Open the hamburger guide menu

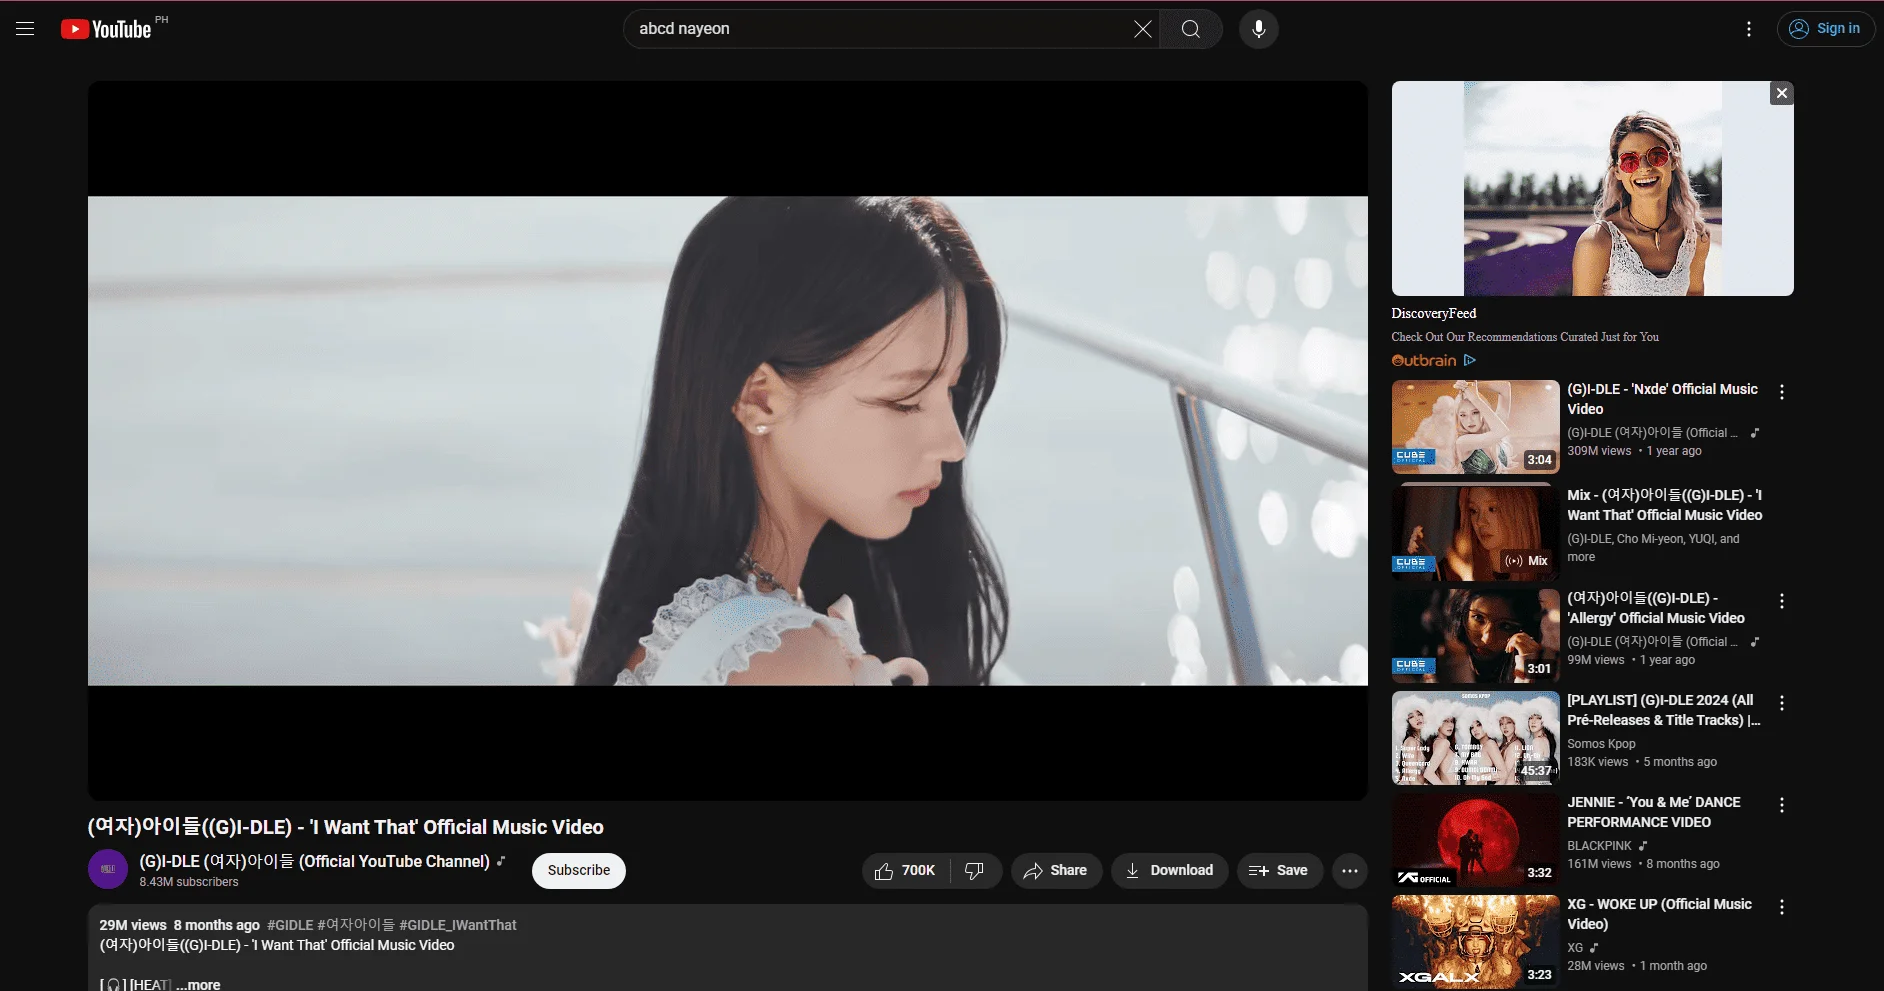click(25, 29)
